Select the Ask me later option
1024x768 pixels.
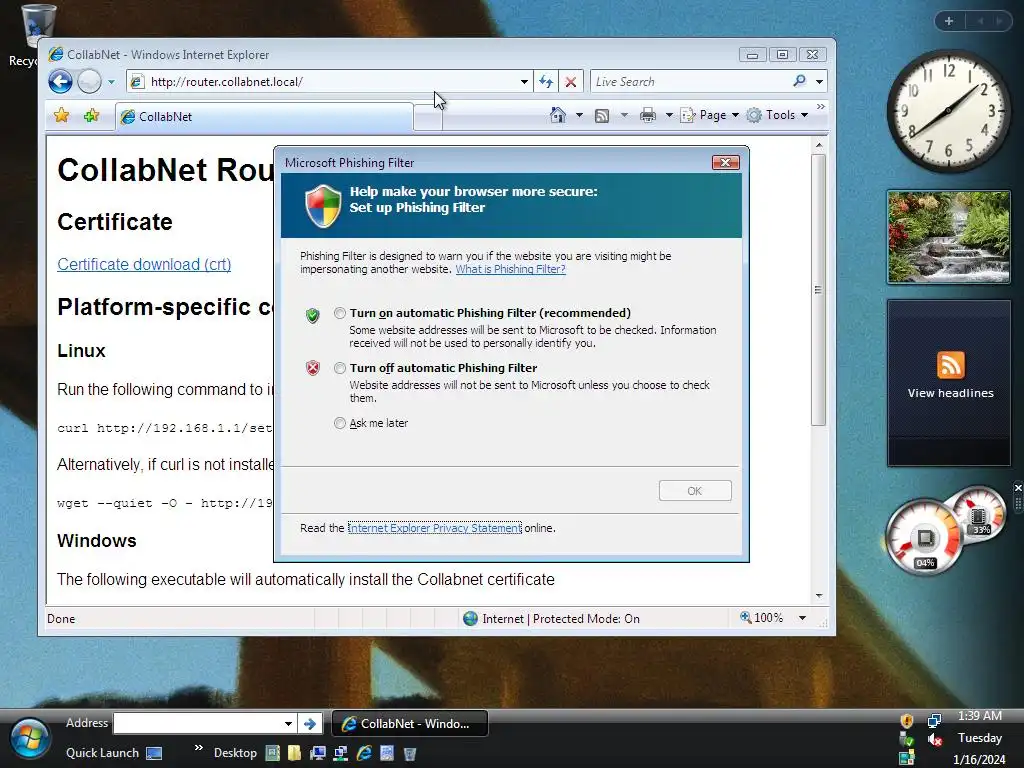[x=340, y=423]
